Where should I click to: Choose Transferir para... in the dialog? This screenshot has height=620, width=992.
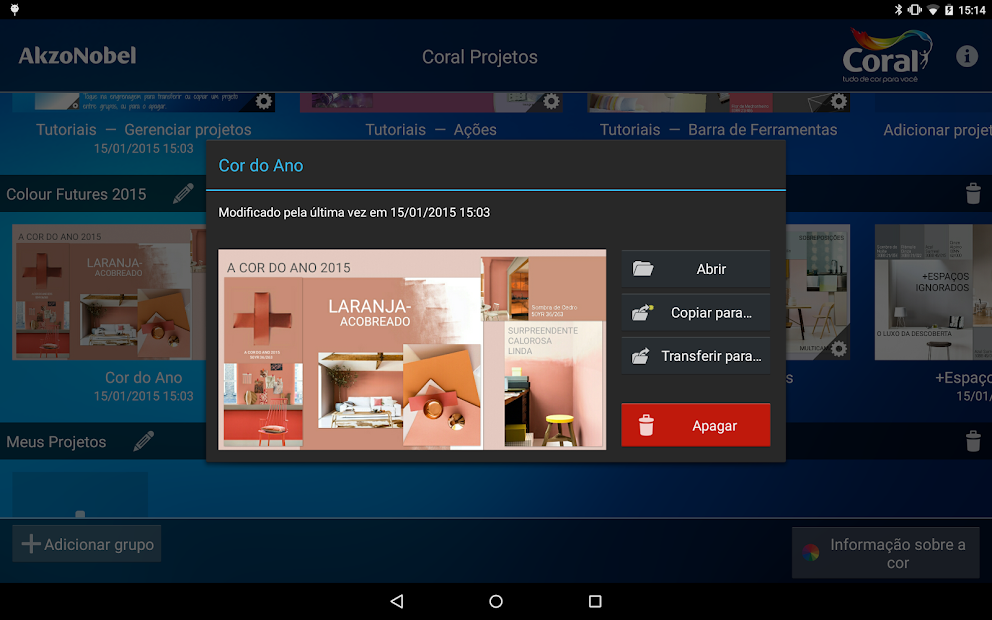click(695, 356)
